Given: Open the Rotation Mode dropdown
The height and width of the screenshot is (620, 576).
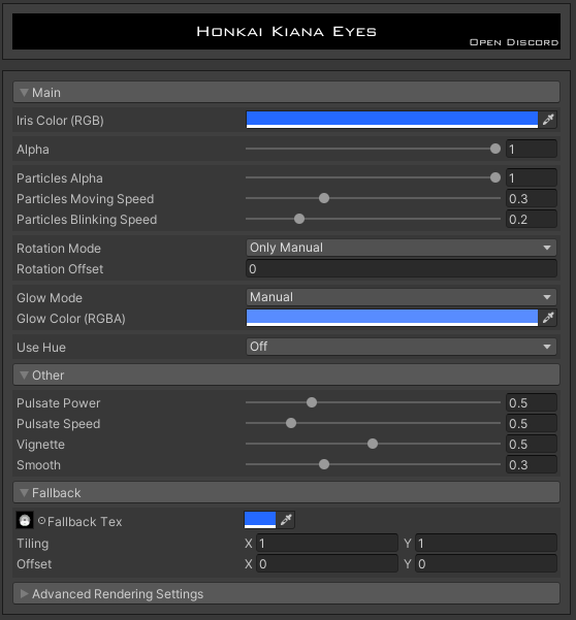Looking at the screenshot, I should (401, 248).
